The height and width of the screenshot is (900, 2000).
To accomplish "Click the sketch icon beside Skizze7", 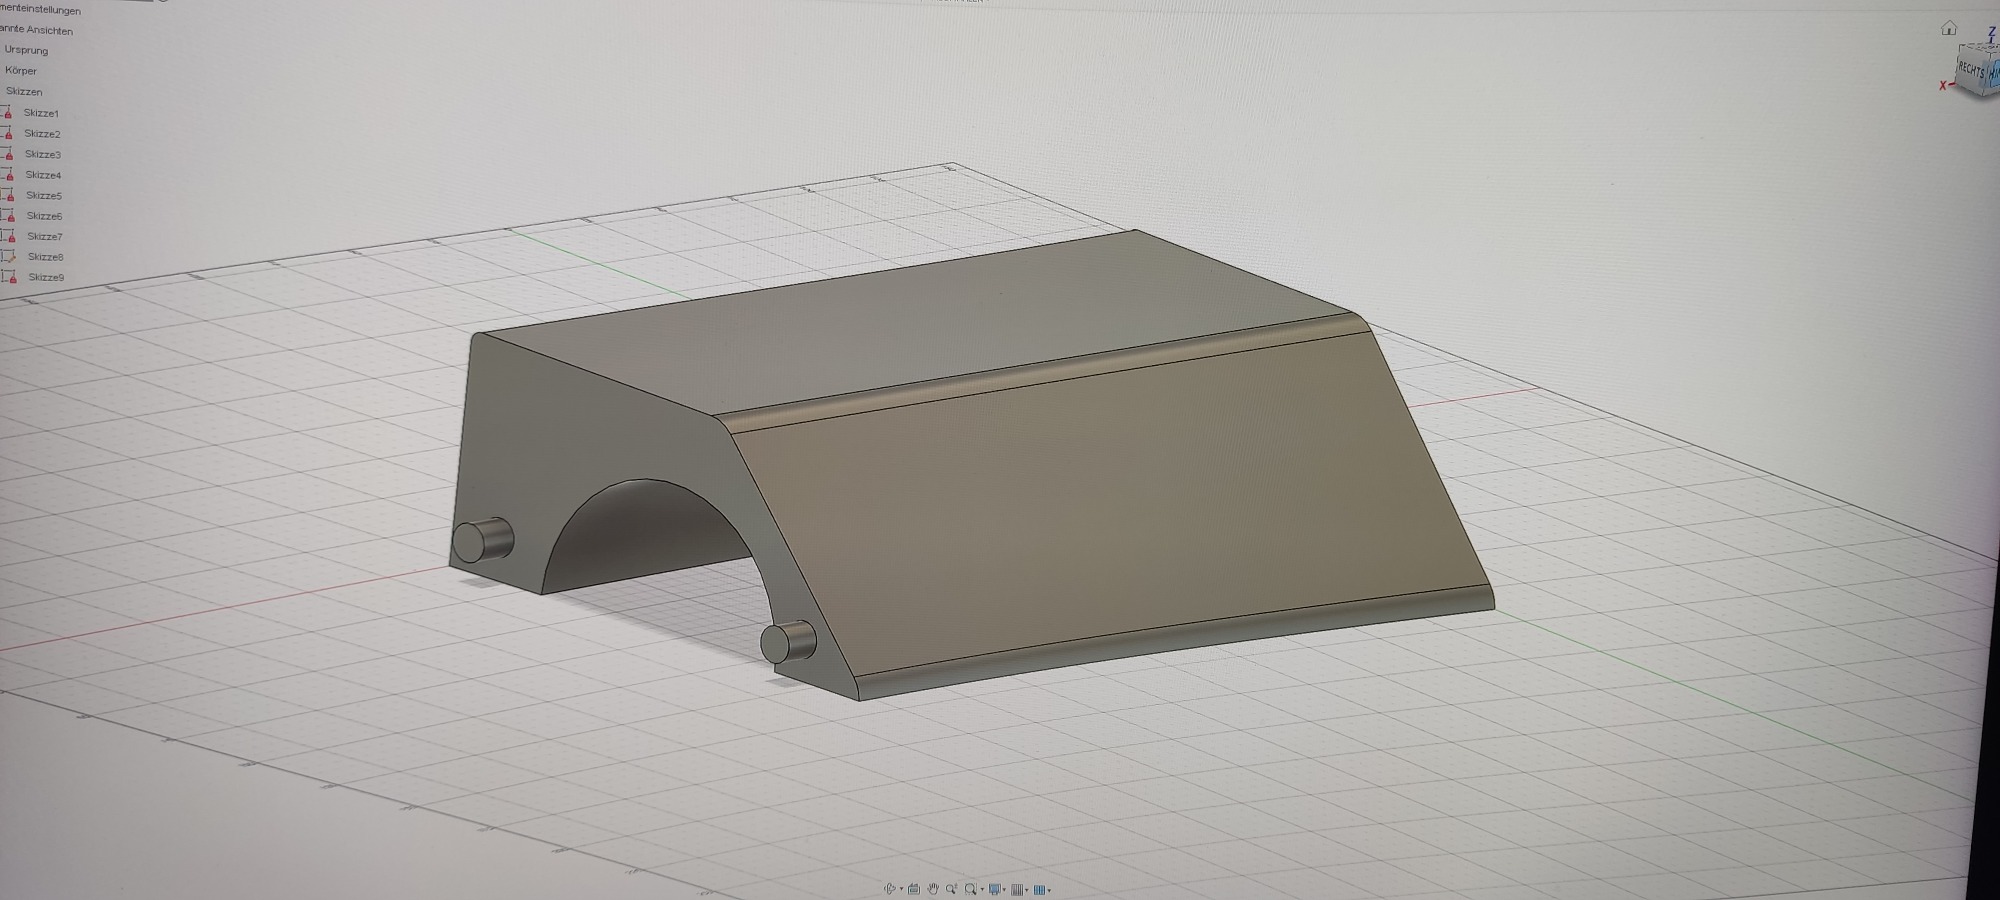I will click(8, 236).
